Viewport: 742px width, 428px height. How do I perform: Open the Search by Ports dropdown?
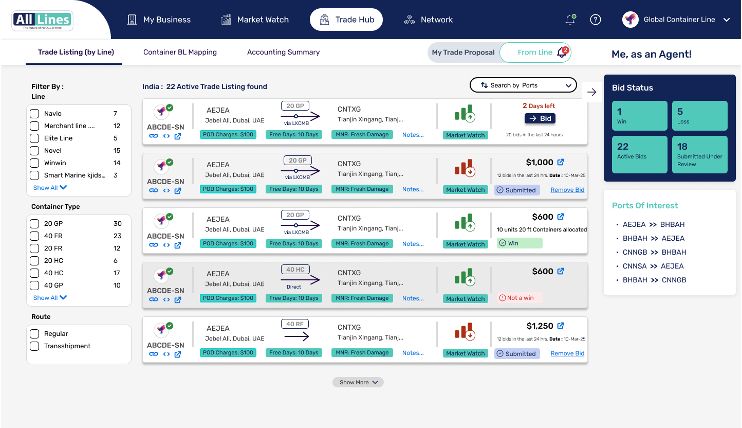pyautogui.click(x=523, y=85)
